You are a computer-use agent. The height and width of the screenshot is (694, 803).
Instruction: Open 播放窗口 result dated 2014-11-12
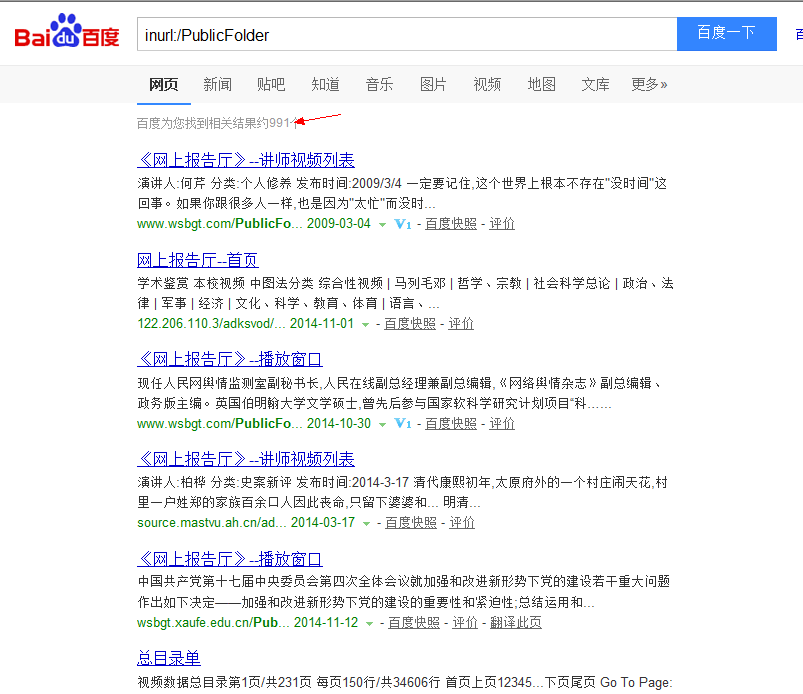coord(230,559)
